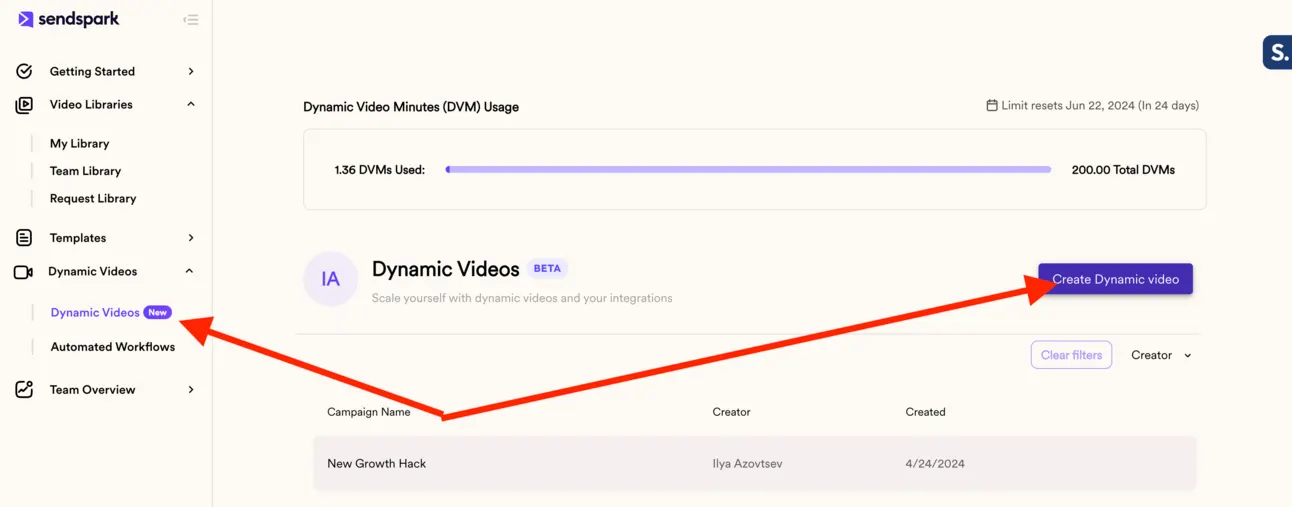Viewport: 1292px width, 507px height.
Task: Click the 1.36 DVMs Used label
Action: [x=380, y=170]
